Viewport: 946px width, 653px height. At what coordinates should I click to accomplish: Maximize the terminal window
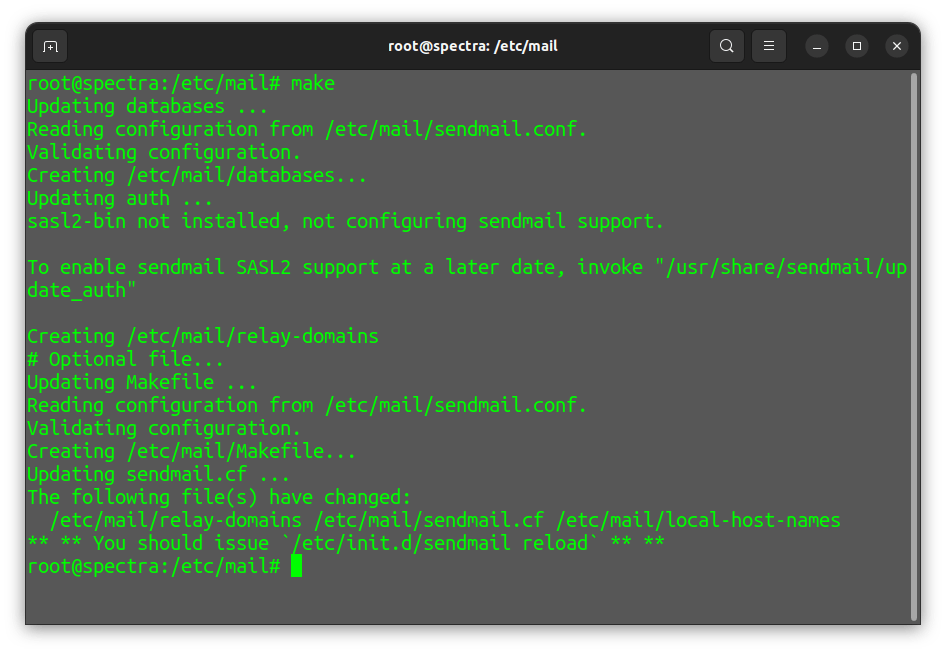click(857, 46)
